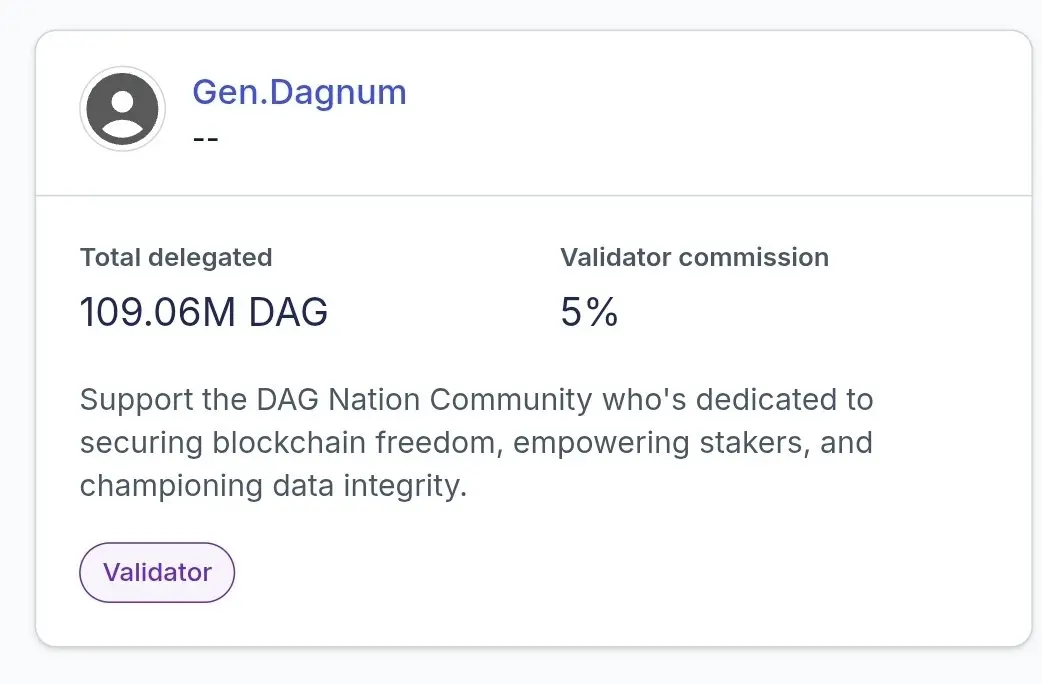This screenshot has height=684, width=1042.
Task: Click the championing data integrity line
Action: coord(273,485)
